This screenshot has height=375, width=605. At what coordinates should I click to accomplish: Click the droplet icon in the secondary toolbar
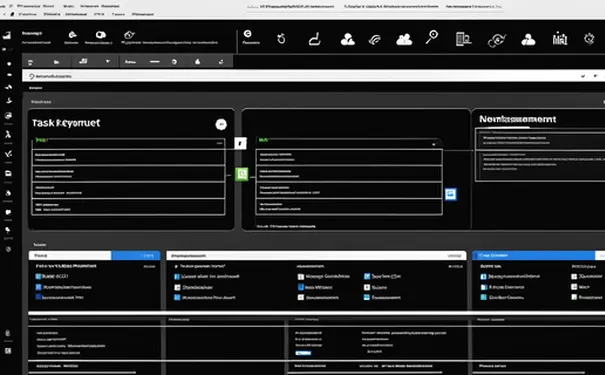[x=198, y=62]
